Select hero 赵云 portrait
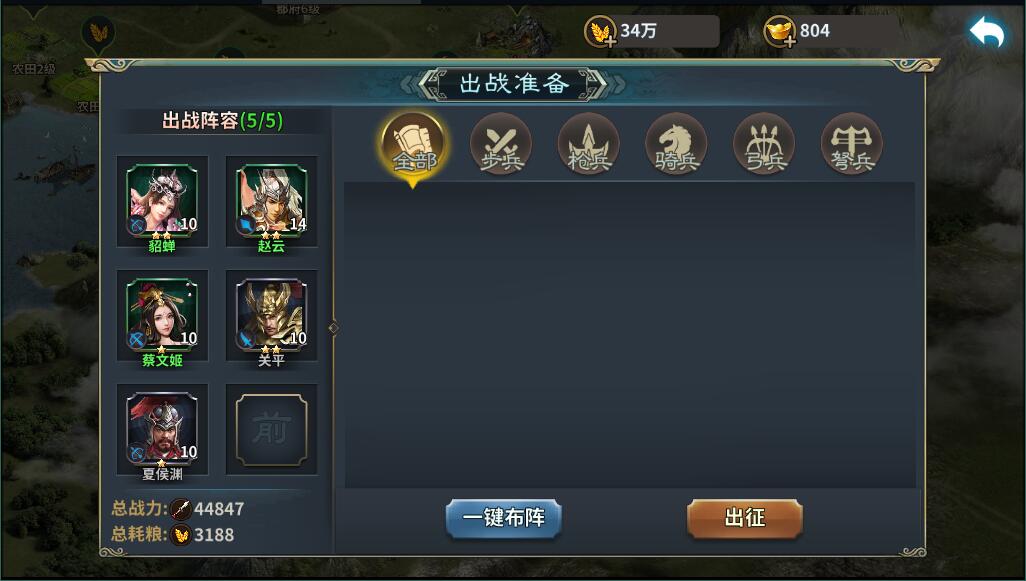This screenshot has height=581, width=1026. pos(272,200)
